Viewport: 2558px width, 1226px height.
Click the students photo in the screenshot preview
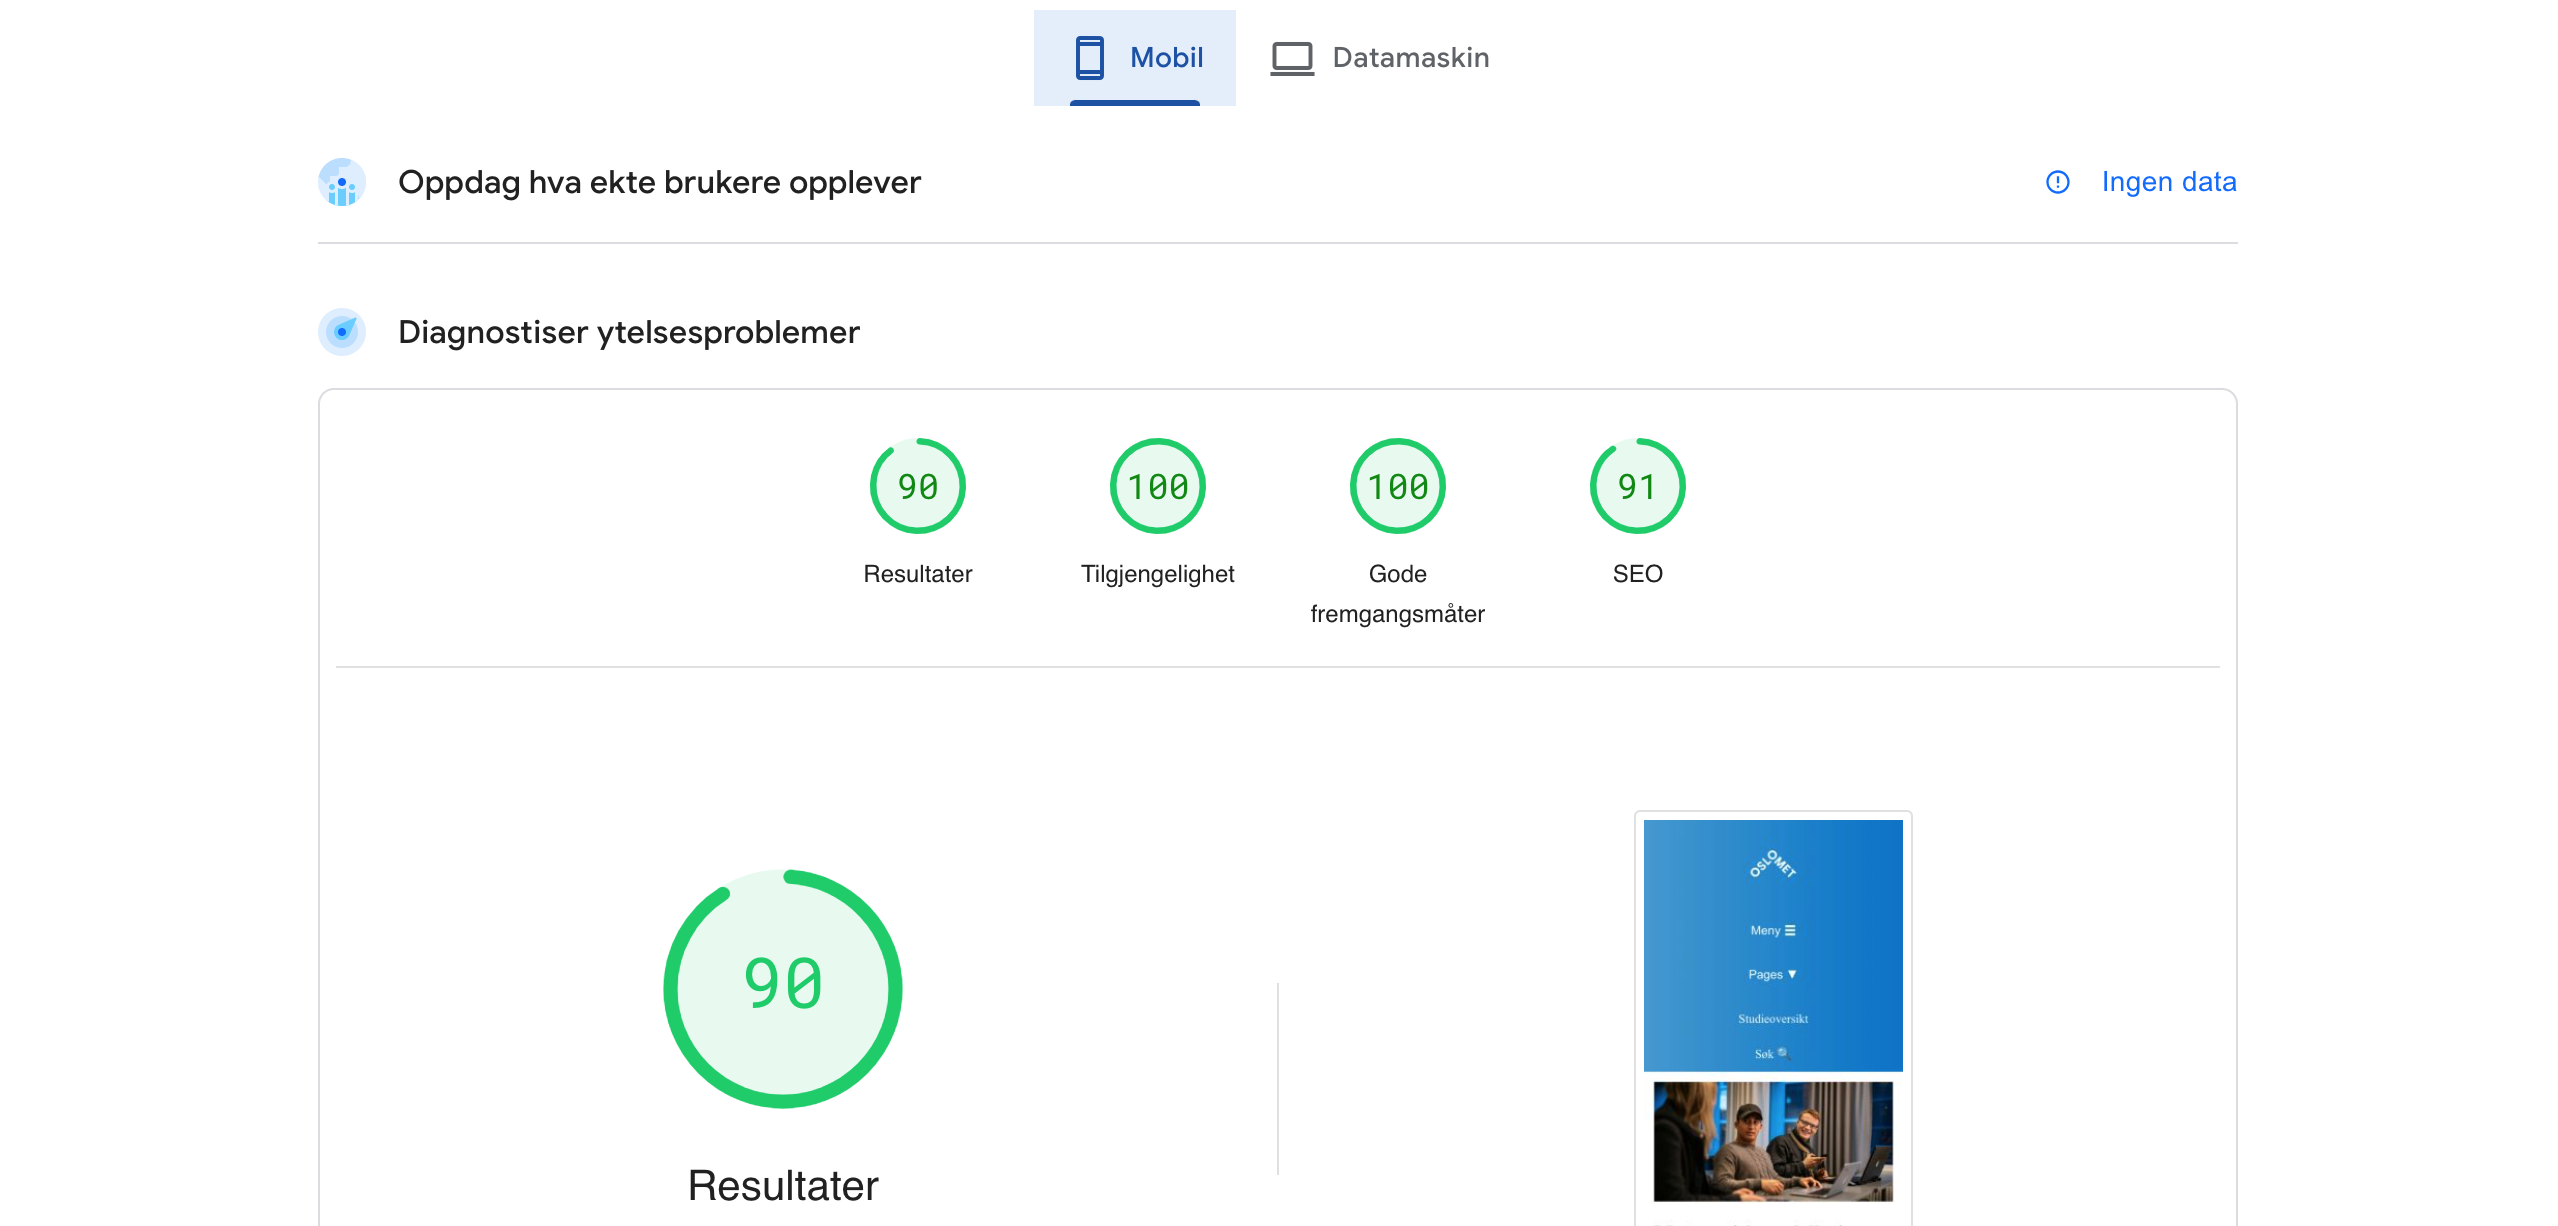pyautogui.click(x=1772, y=1141)
